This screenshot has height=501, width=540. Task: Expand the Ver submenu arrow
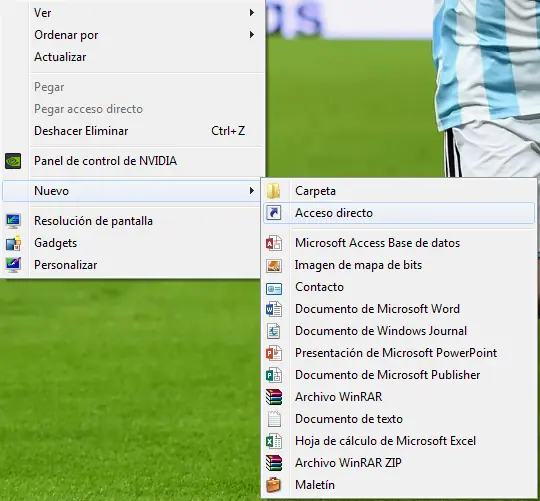click(252, 13)
